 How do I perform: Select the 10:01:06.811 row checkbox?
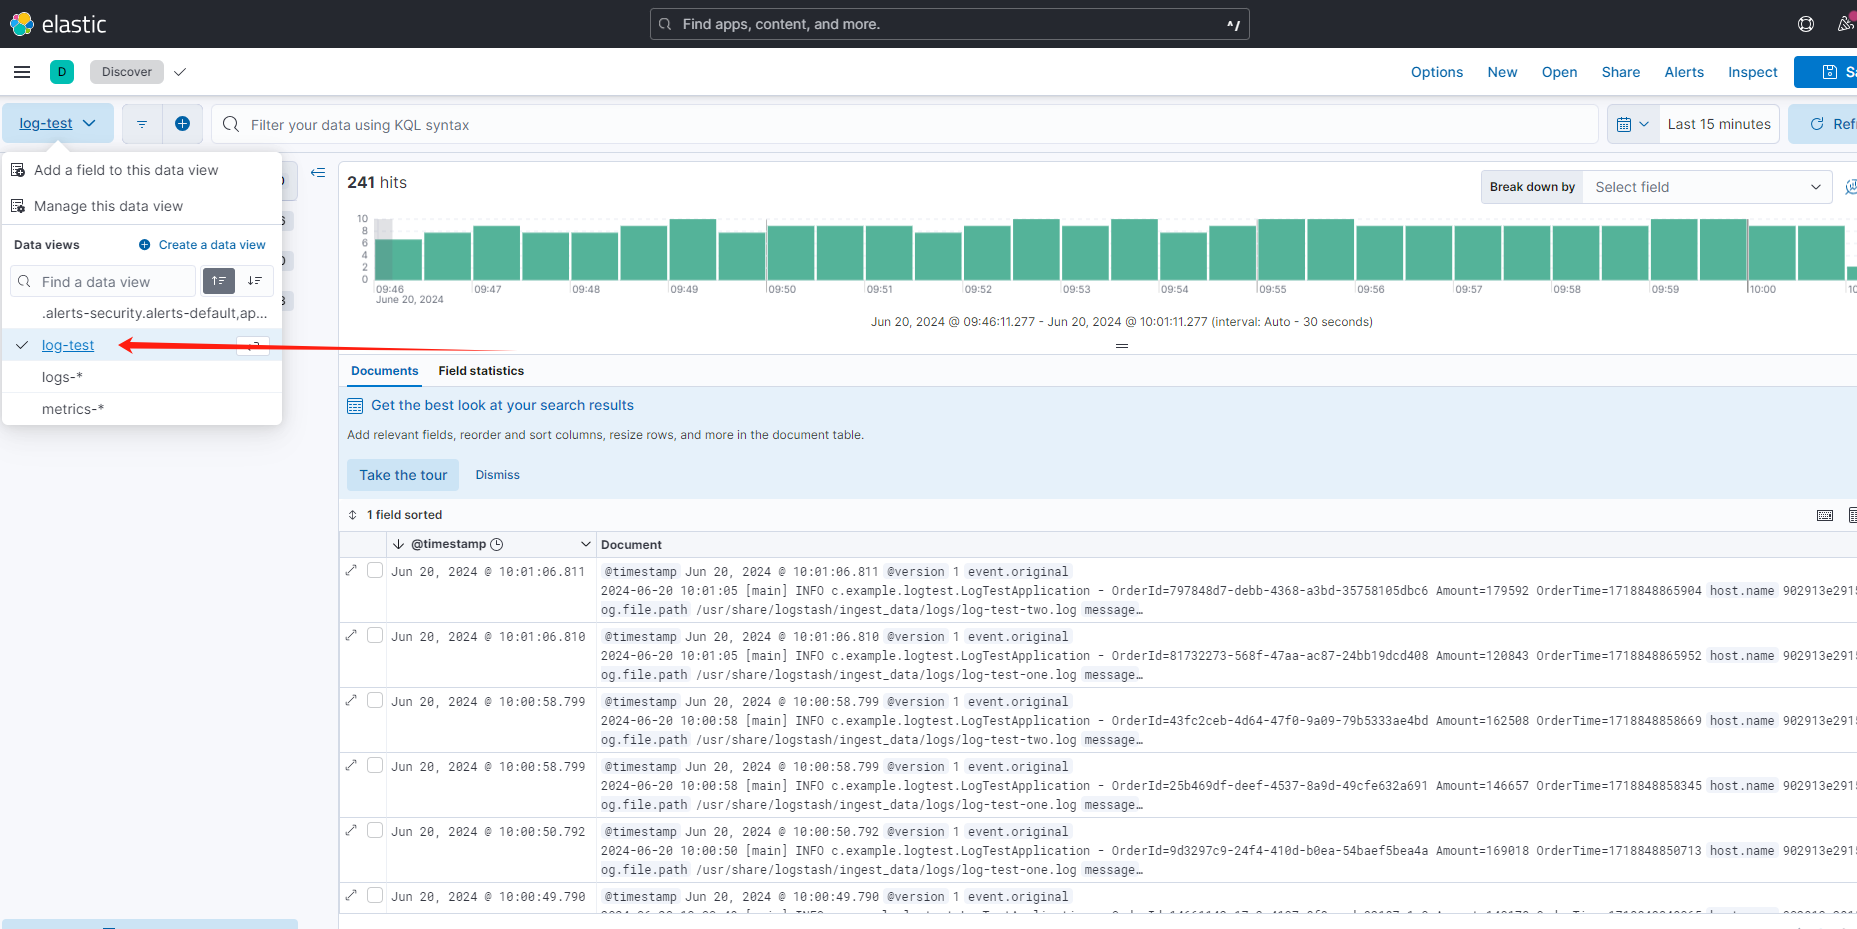coord(375,570)
